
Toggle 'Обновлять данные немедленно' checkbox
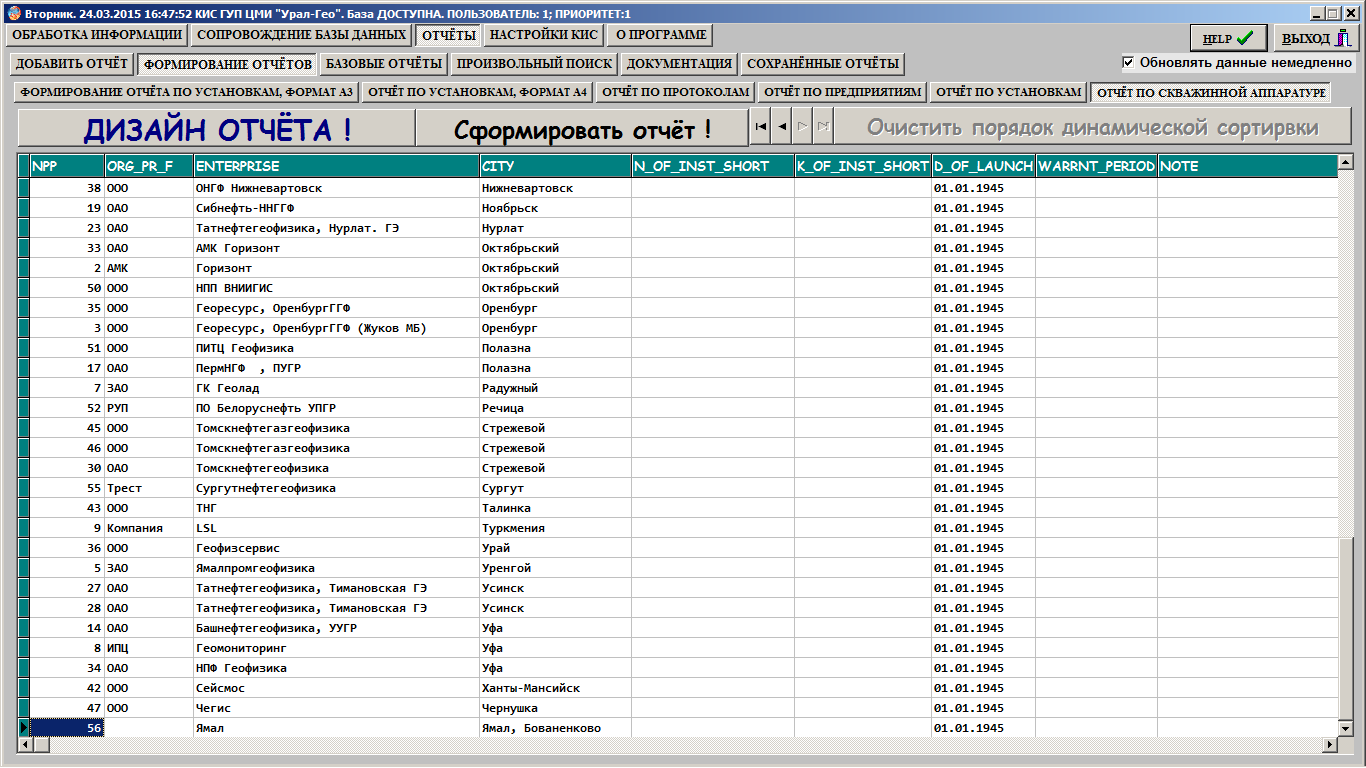coord(1129,62)
